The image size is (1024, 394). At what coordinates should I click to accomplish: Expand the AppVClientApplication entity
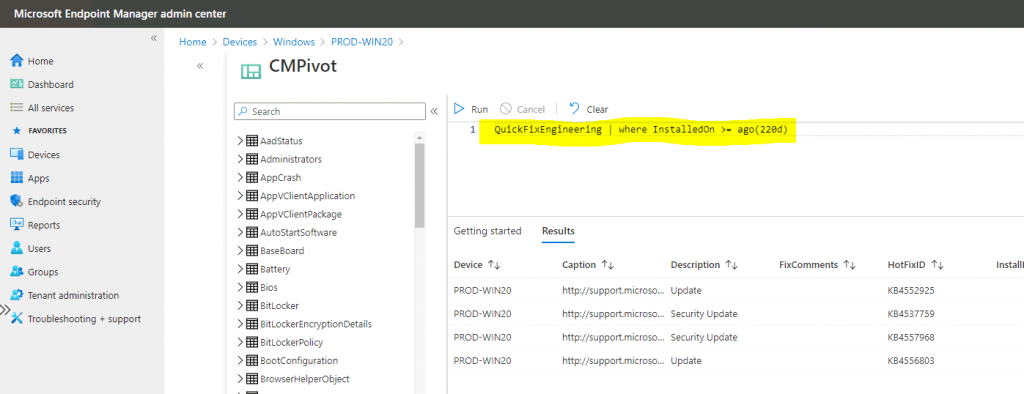click(240, 195)
